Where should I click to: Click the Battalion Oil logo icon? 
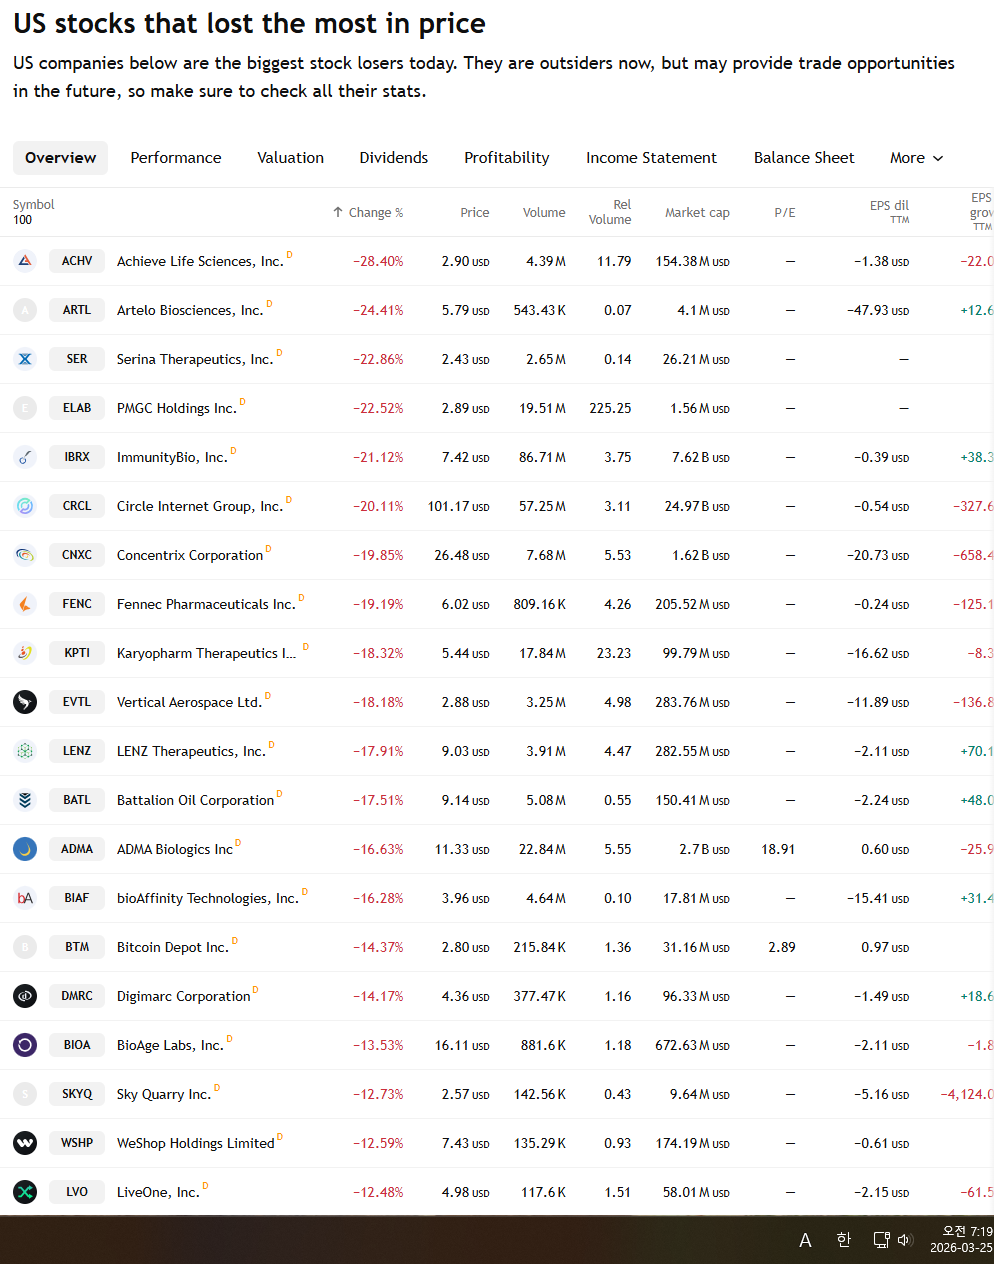[x=25, y=800]
